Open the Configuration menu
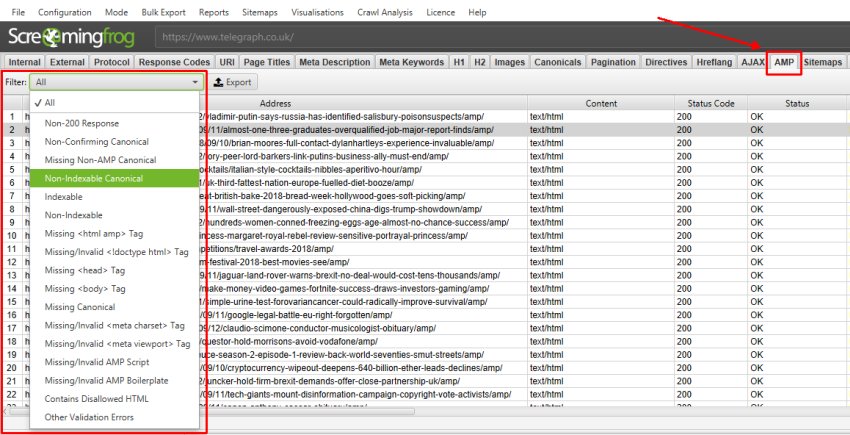850x435 pixels. click(x=65, y=12)
